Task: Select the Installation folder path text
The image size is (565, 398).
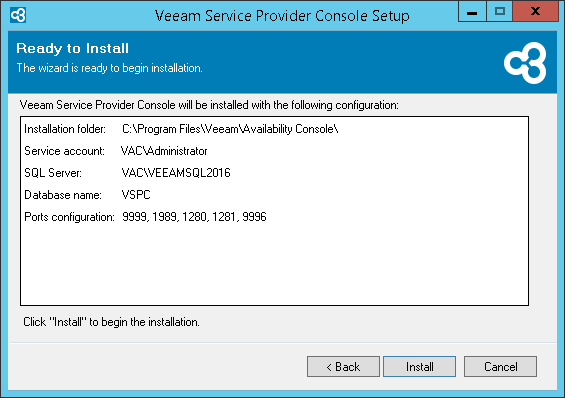Action: [x=230, y=129]
